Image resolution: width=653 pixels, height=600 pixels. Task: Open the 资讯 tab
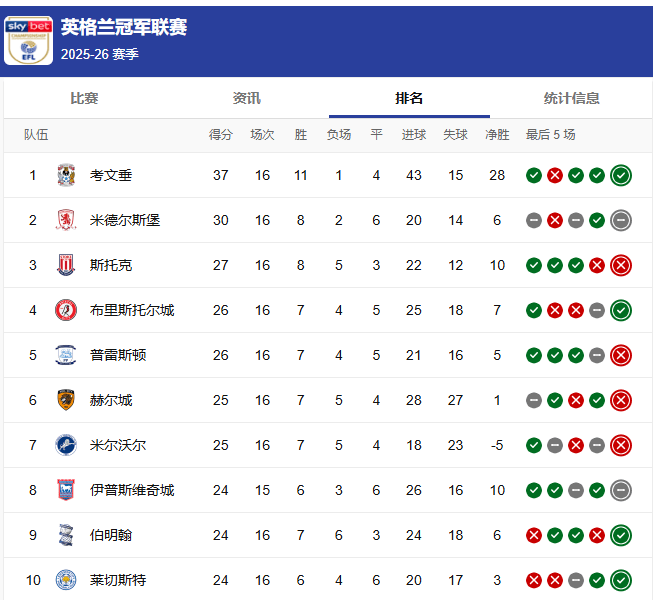(x=246, y=98)
